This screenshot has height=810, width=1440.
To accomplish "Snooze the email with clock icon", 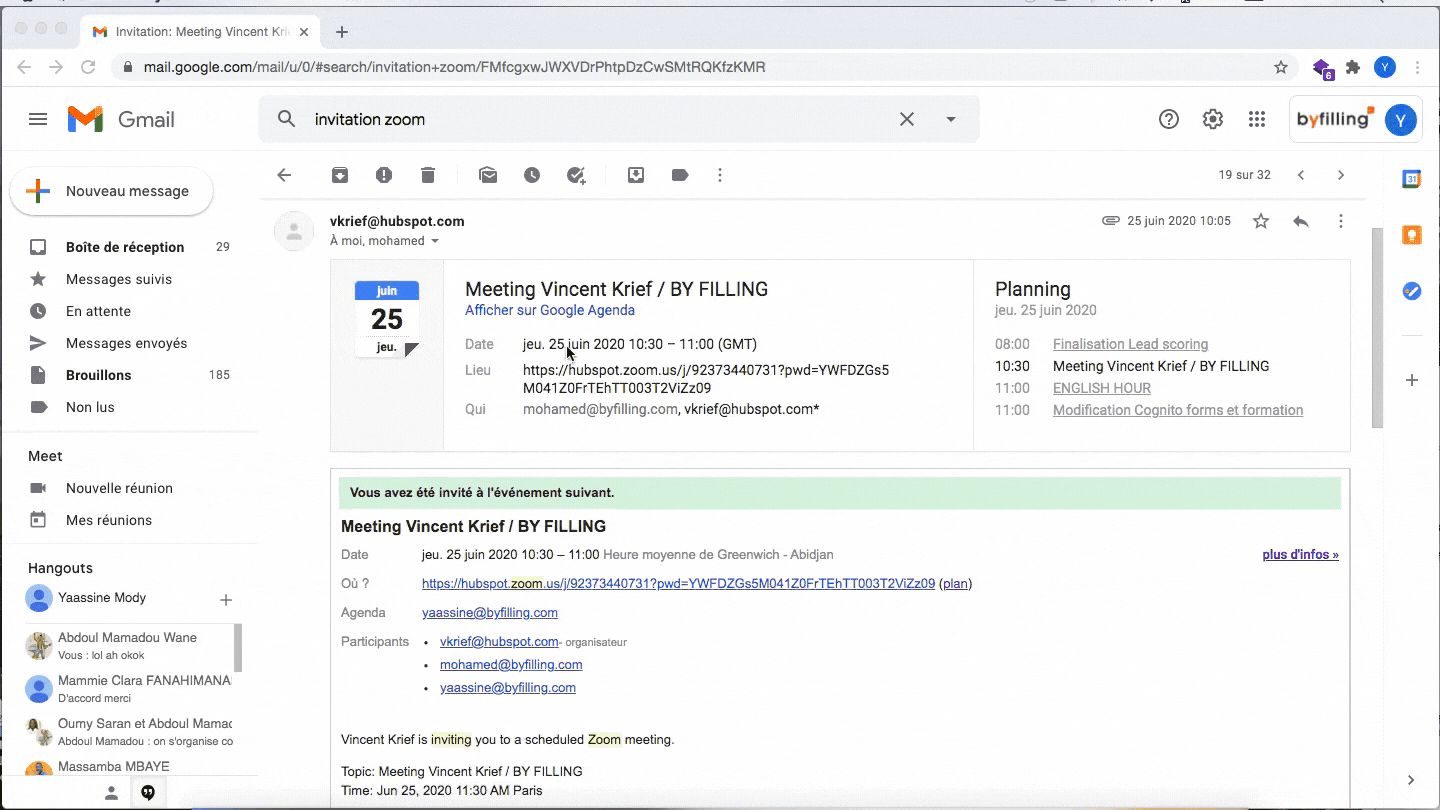I will [532, 175].
